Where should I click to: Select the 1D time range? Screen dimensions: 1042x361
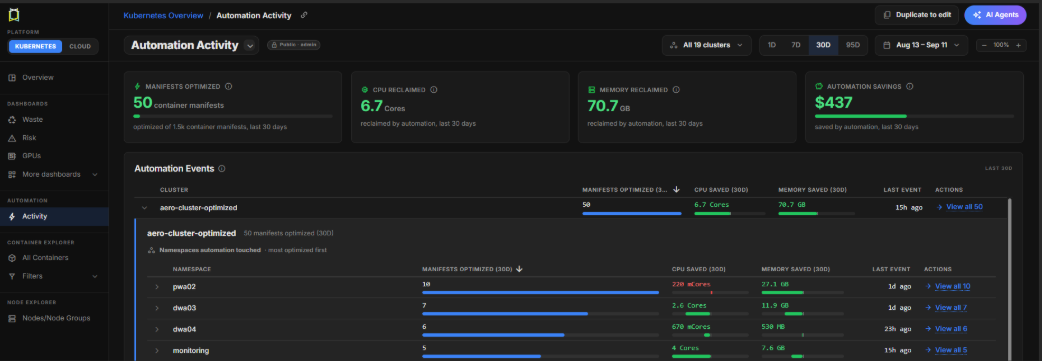pyautogui.click(x=772, y=45)
